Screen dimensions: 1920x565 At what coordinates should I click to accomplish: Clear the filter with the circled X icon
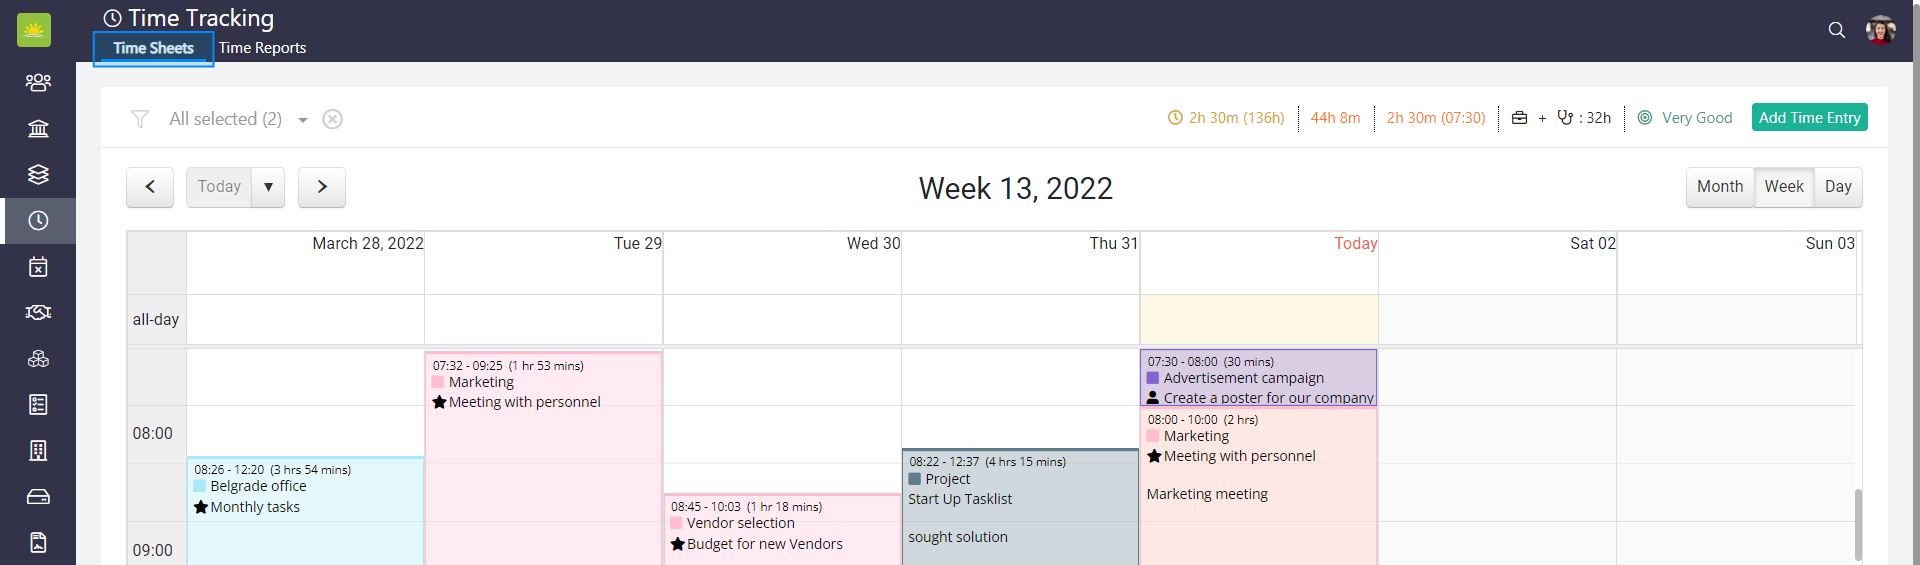click(x=333, y=119)
